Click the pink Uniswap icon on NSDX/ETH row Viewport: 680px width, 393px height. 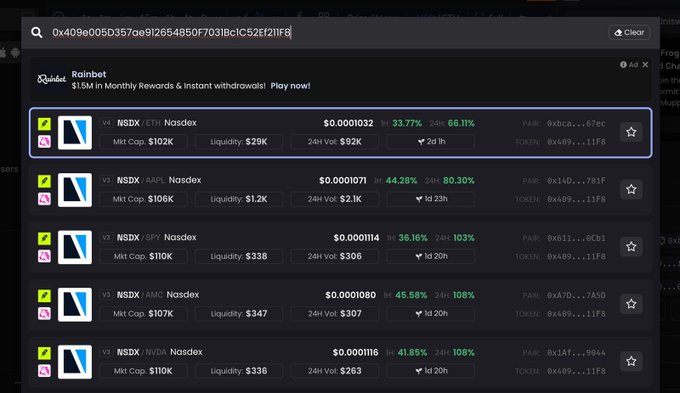[x=44, y=141]
